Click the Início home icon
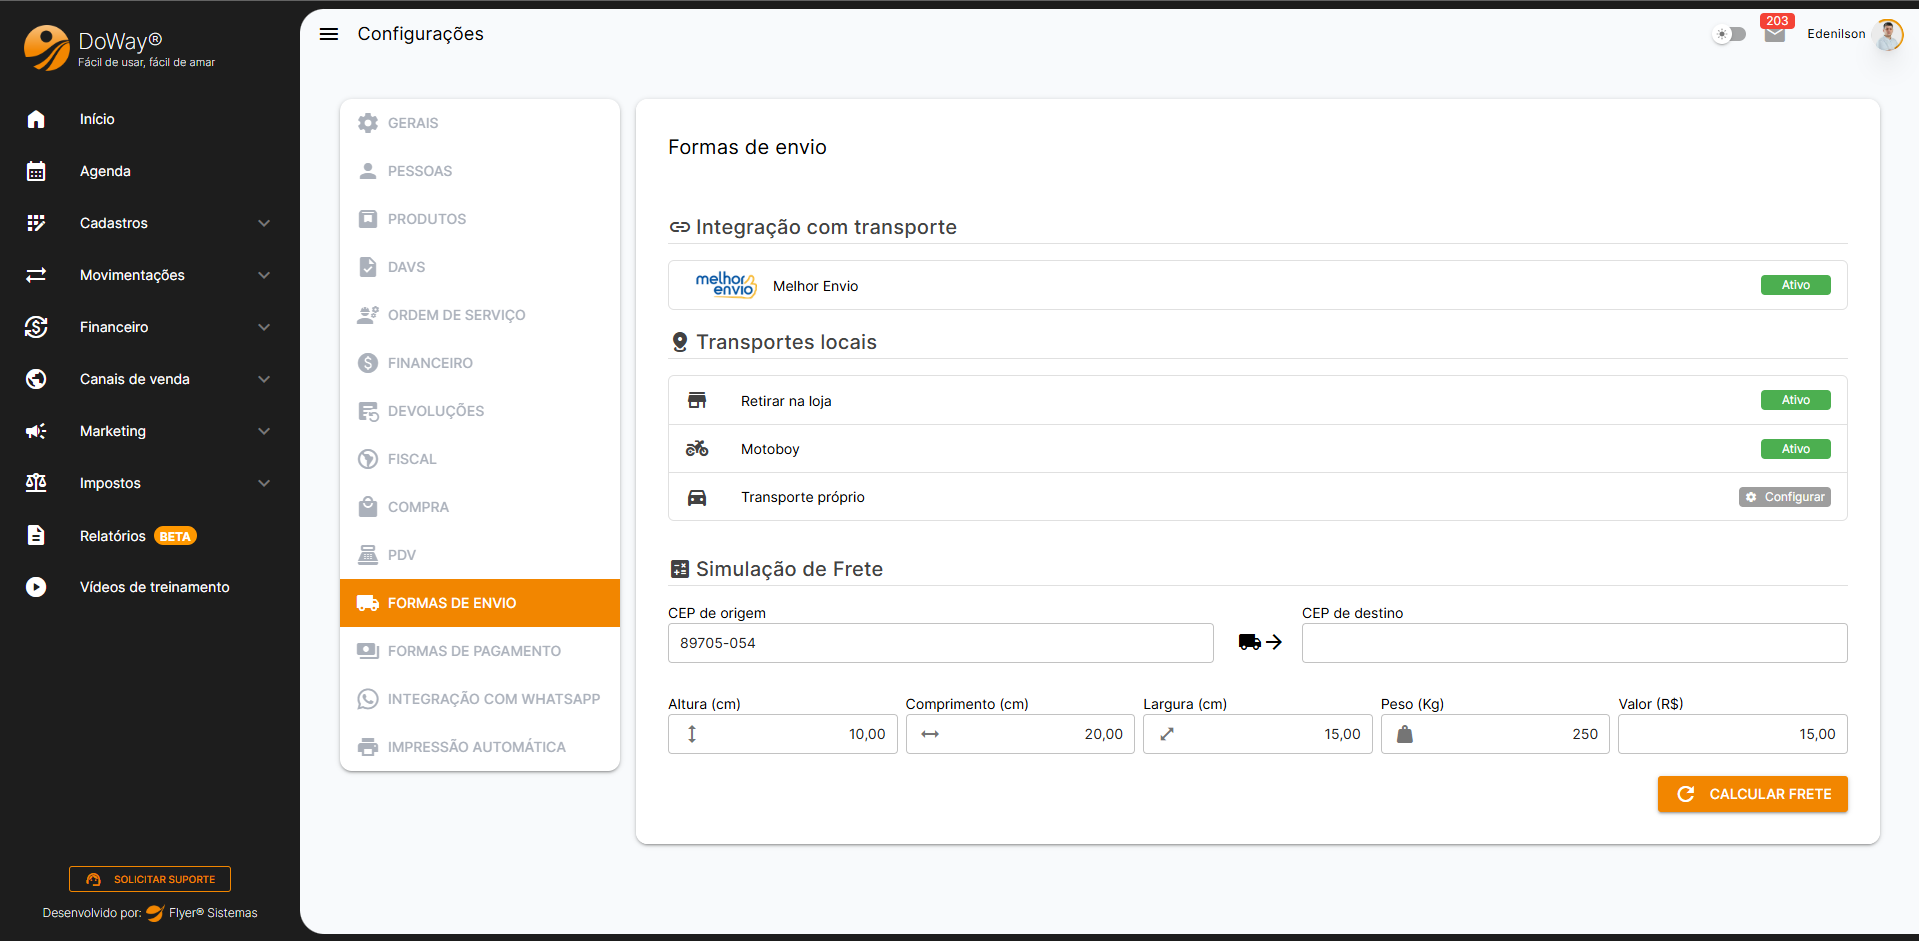Screen dimensions: 1919x941 tap(36, 119)
